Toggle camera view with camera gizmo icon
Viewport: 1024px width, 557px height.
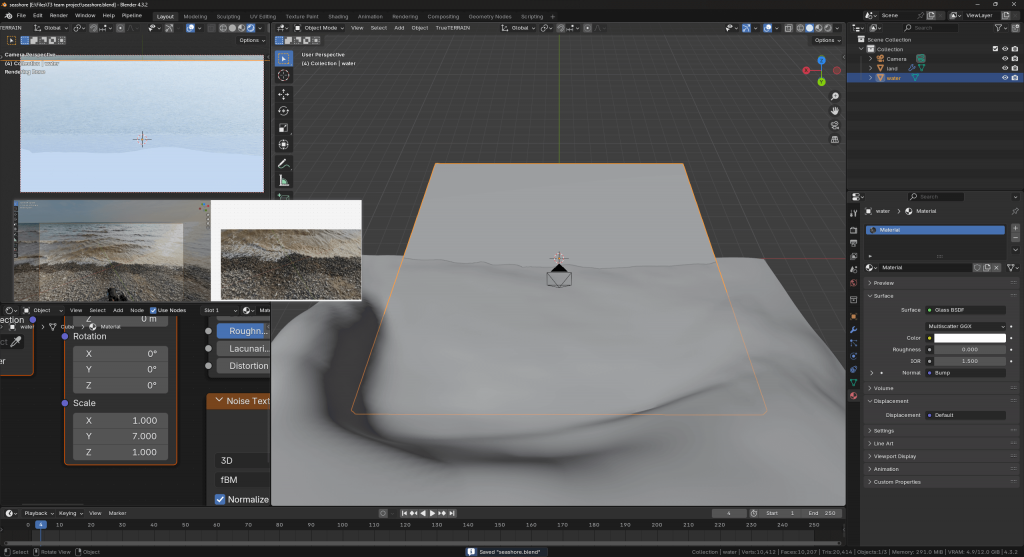pos(835,125)
